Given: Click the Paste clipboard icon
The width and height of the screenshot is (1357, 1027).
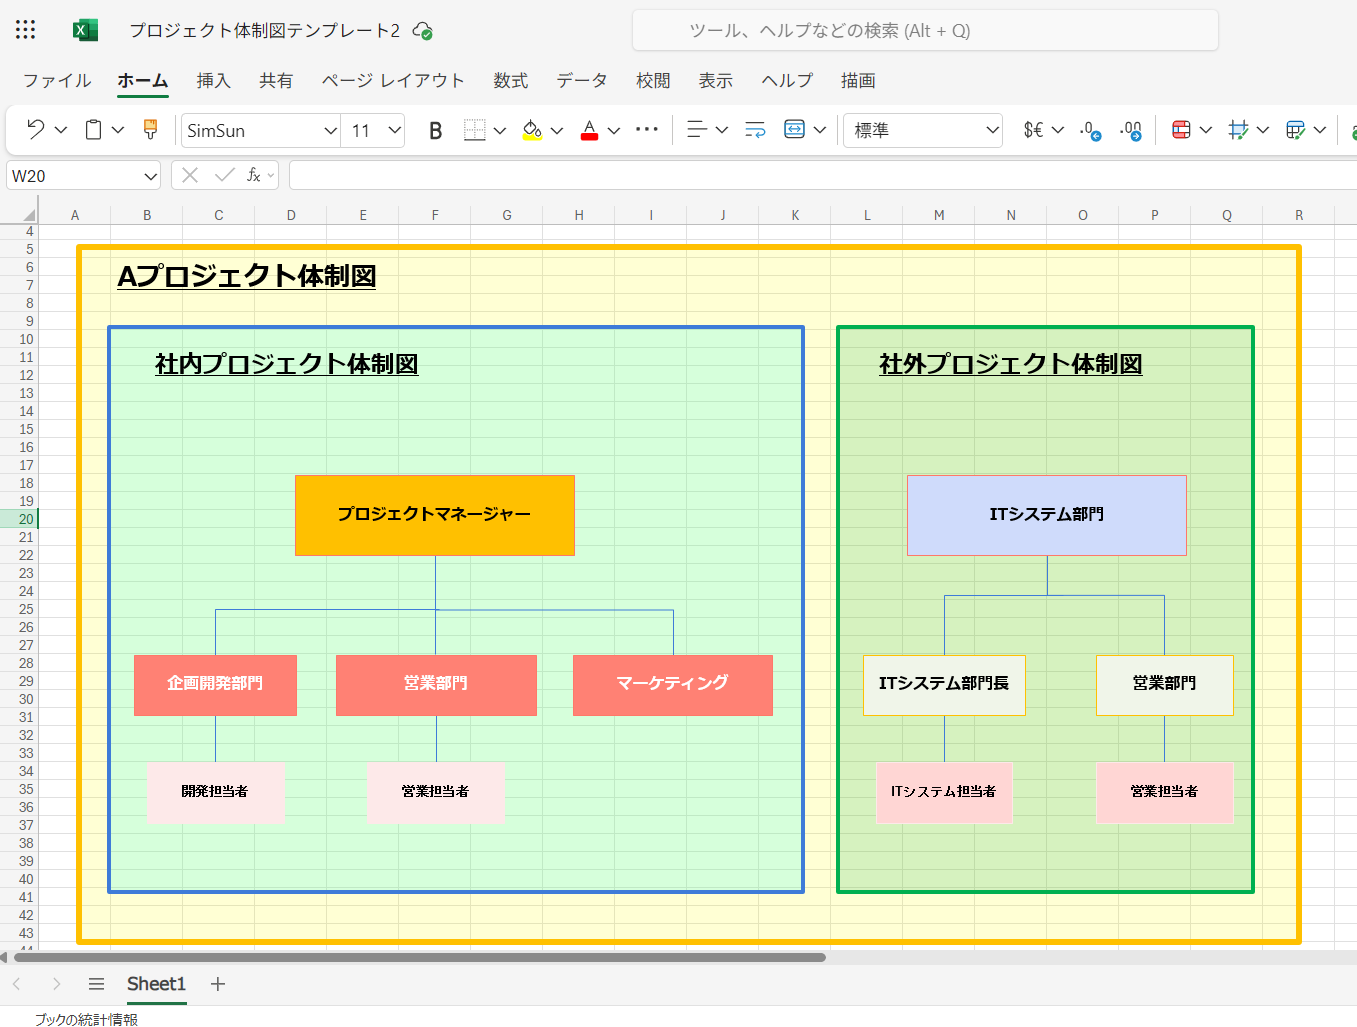Looking at the screenshot, I should click(x=94, y=130).
